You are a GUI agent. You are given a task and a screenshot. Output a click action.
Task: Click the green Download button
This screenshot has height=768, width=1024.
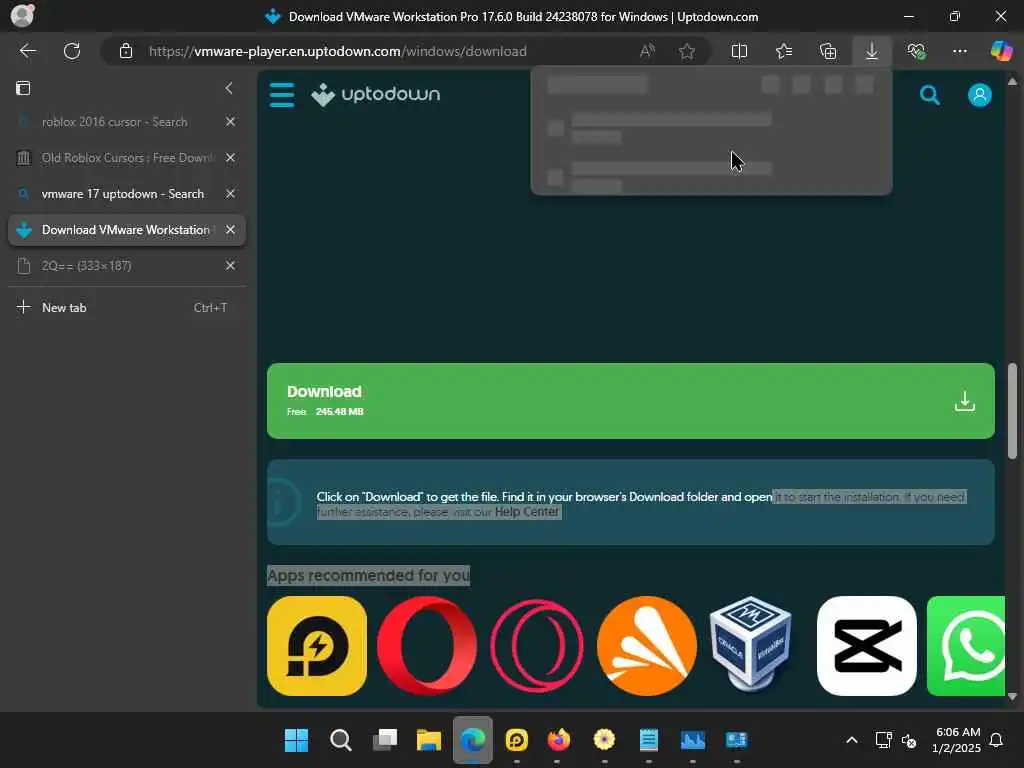tap(631, 401)
